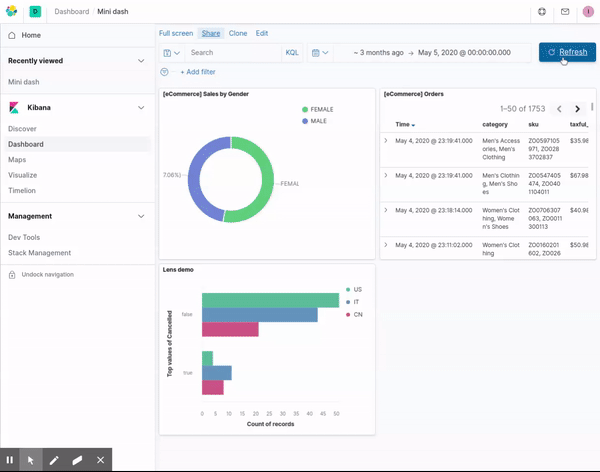This screenshot has width=600, height=472.
Task: Open Timelion in the sidebar
Action: 22,191
